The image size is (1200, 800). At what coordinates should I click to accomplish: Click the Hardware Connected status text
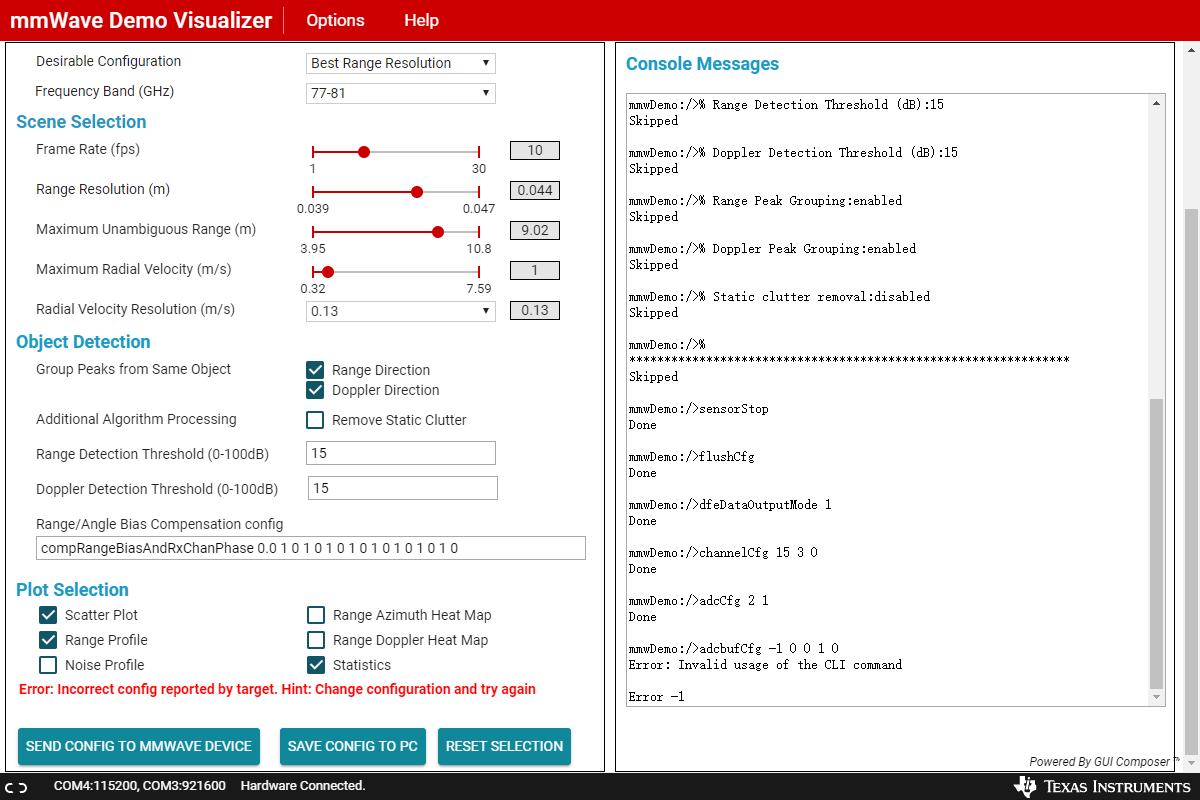(x=303, y=786)
